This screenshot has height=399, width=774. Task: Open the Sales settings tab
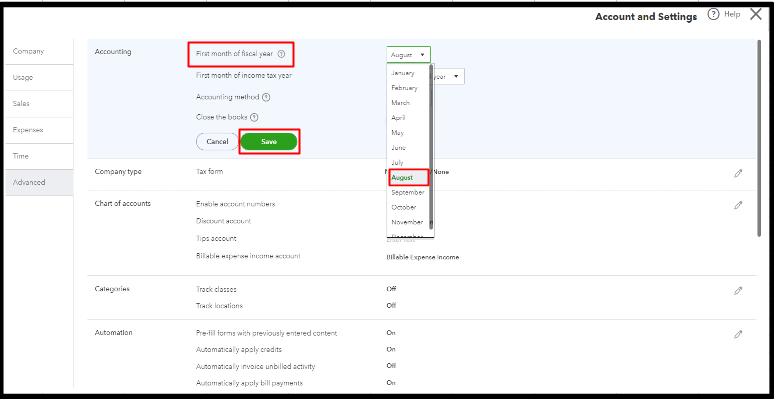click(39, 104)
